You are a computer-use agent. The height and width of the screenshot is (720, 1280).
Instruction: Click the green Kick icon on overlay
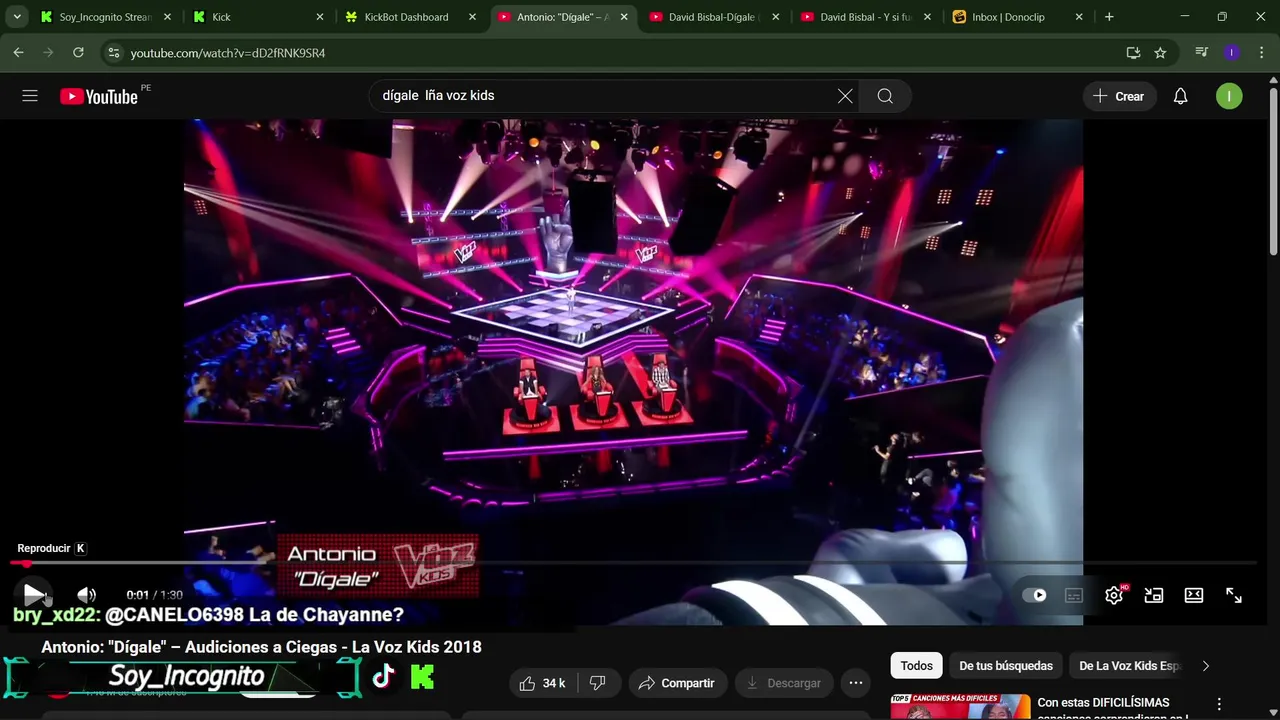[x=423, y=677]
